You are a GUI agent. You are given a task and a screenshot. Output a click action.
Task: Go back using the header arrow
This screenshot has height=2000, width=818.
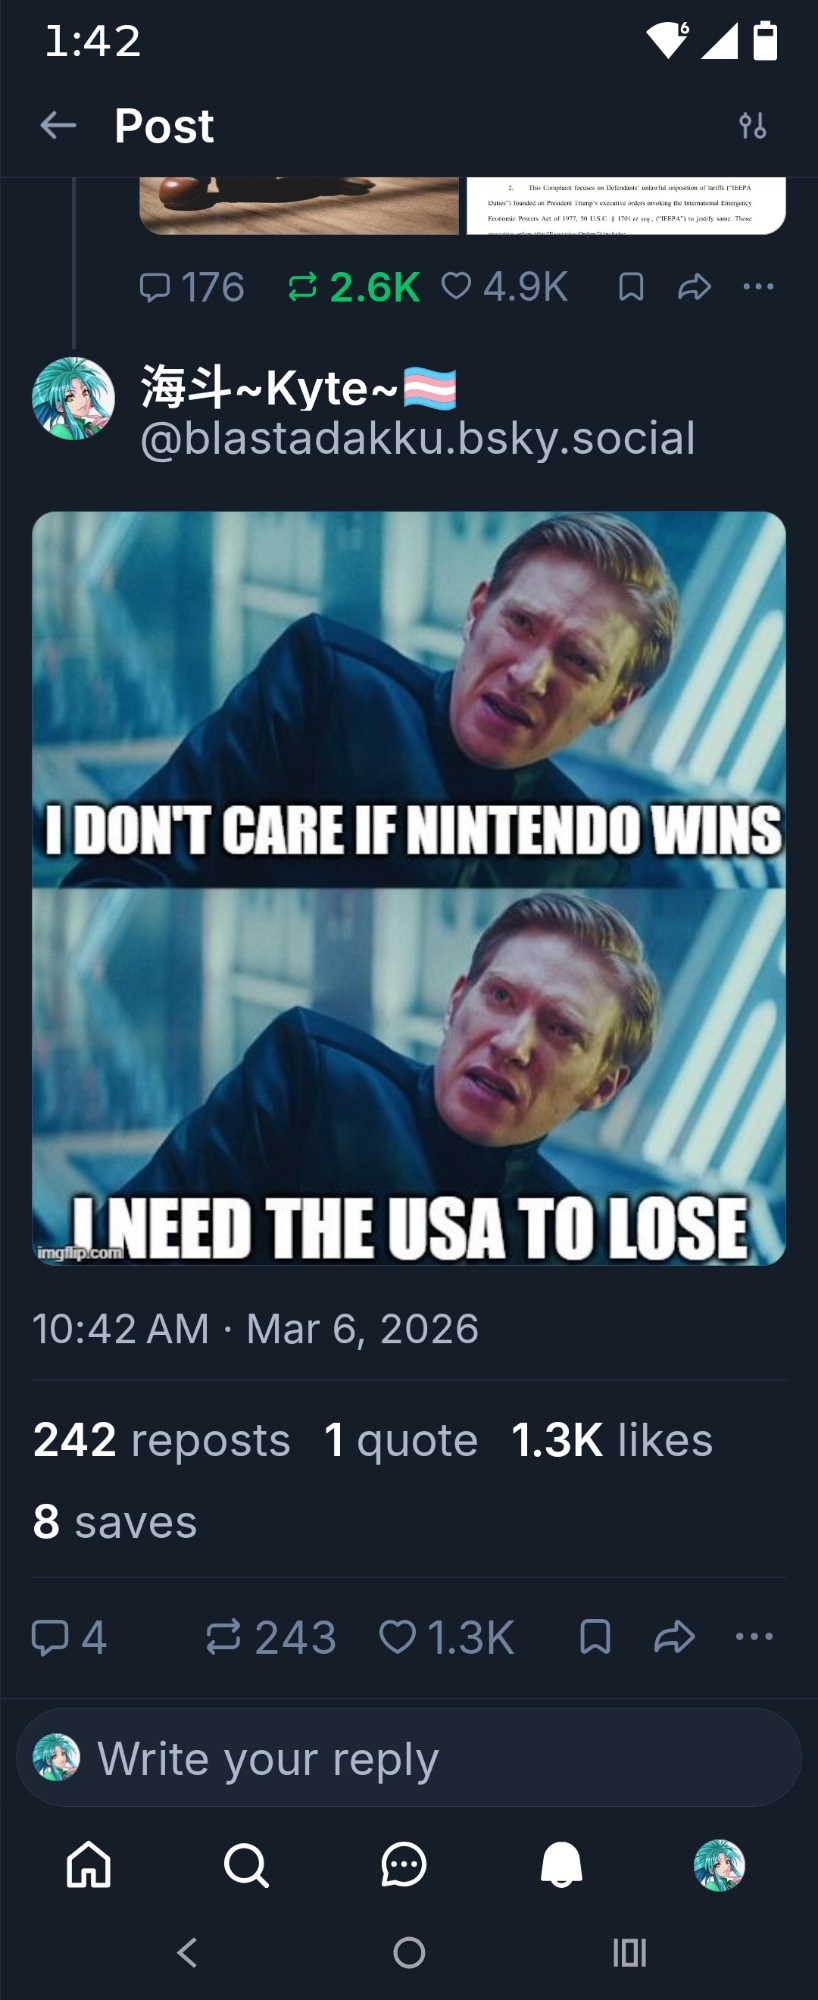click(x=58, y=125)
